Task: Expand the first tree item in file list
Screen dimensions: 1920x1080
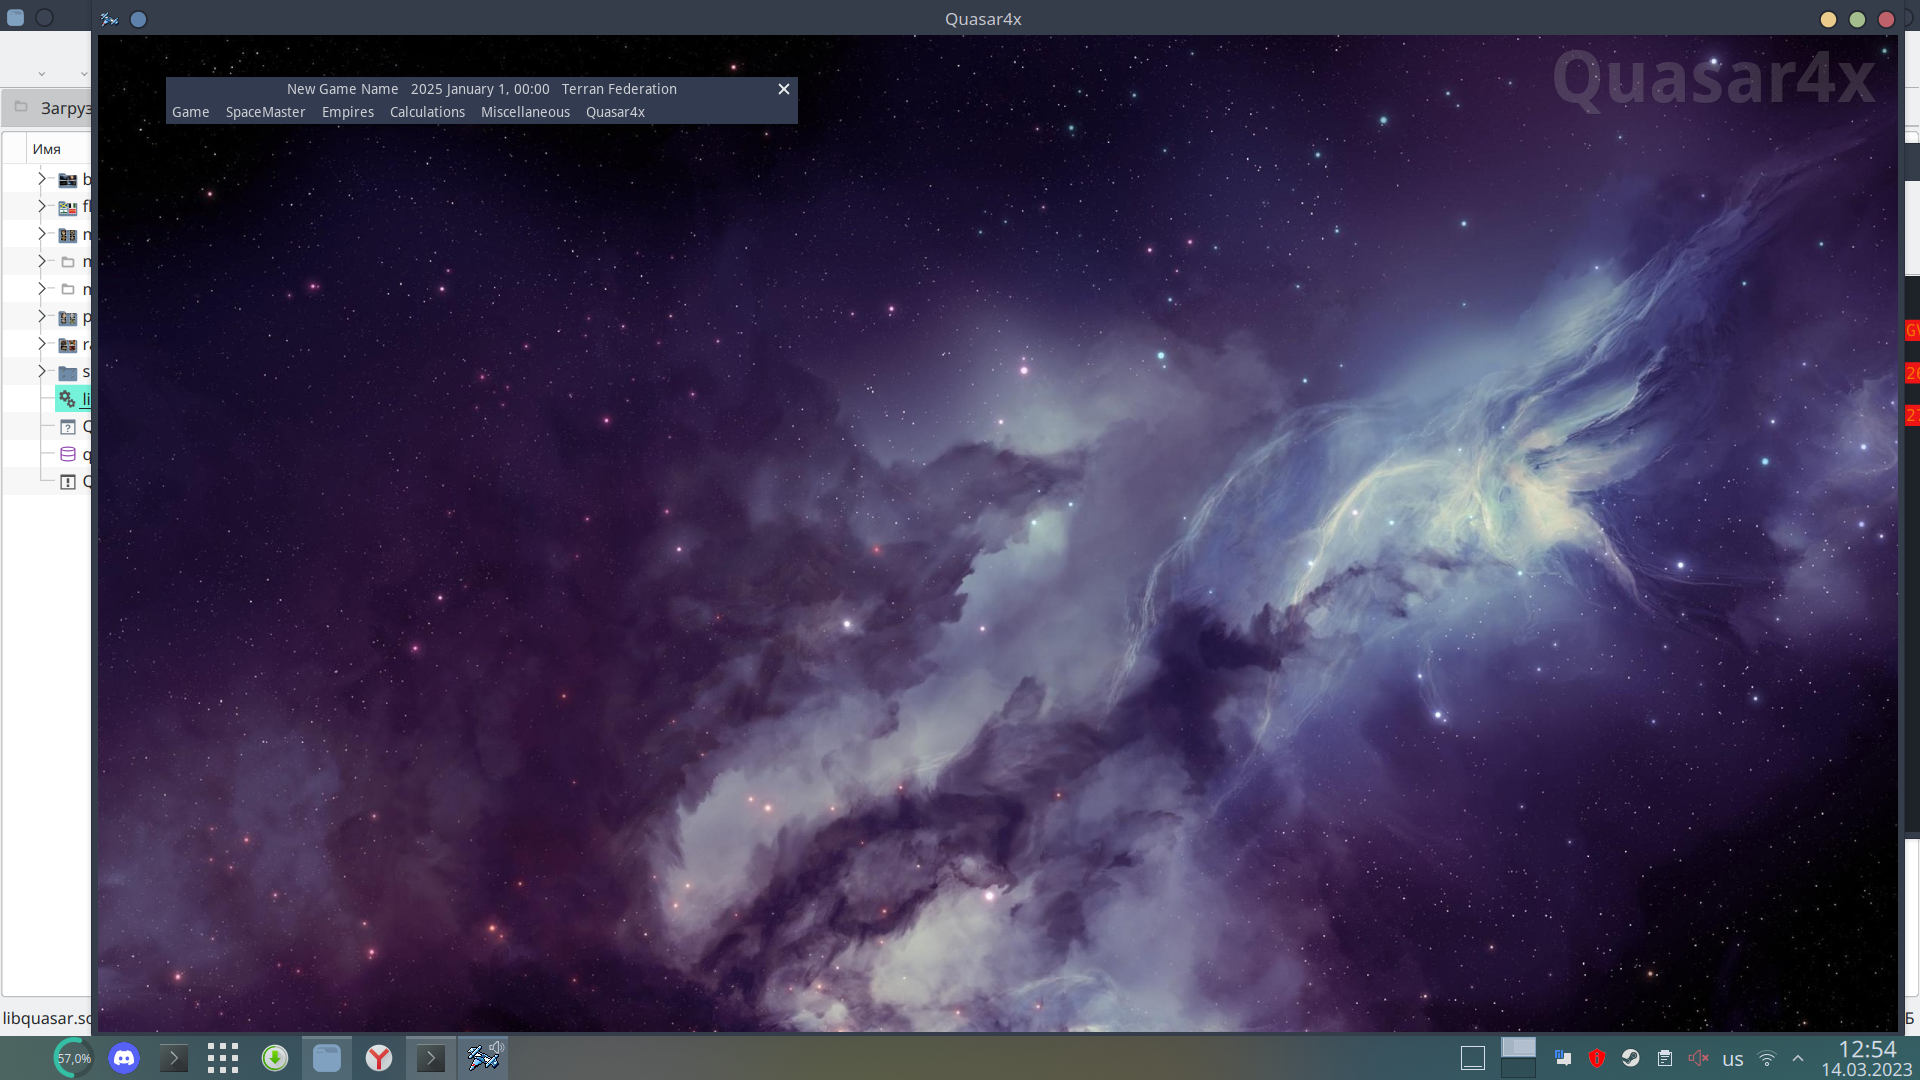Action: coord(42,179)
